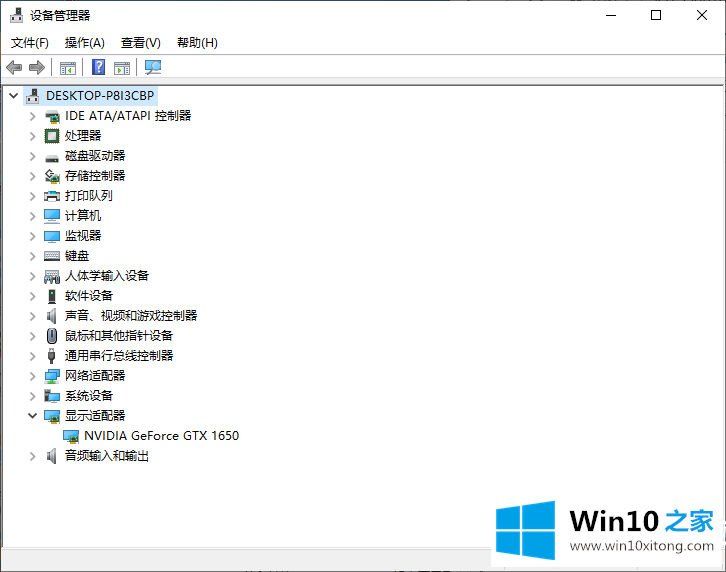The height and width of the screenshot is (572, 726).
Task: Expand the 计算机 node
Action: click(x=32, y=216)
